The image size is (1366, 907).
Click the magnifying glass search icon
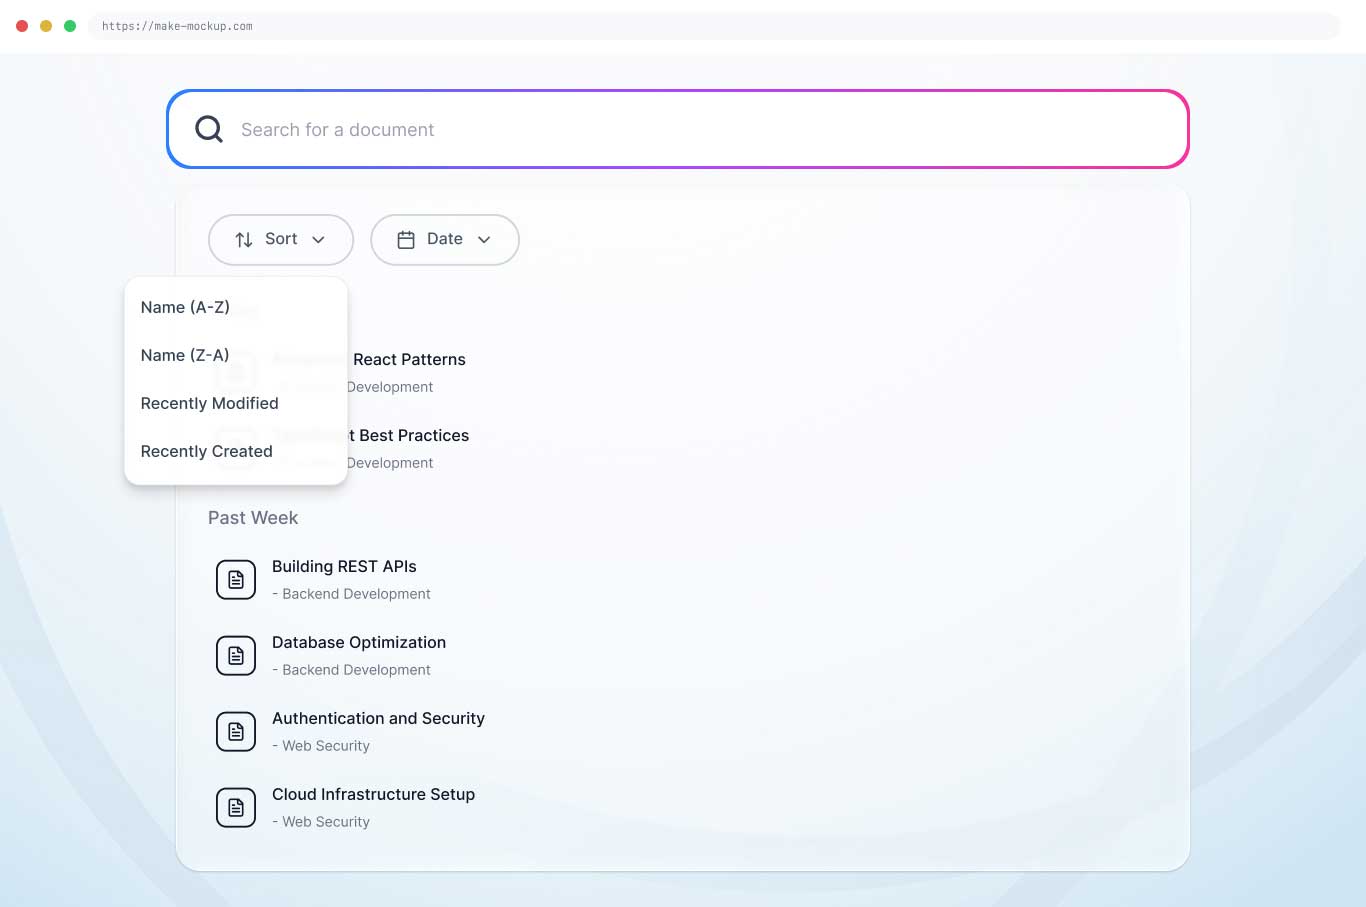pos(209,129)
